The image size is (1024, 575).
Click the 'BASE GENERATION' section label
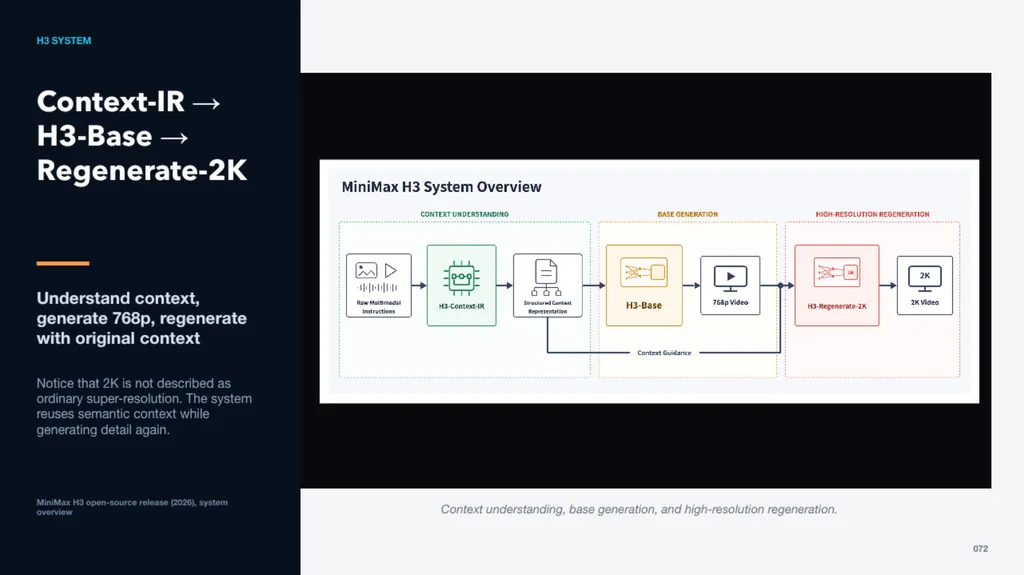pyautogui.click(x=688, y=214)
